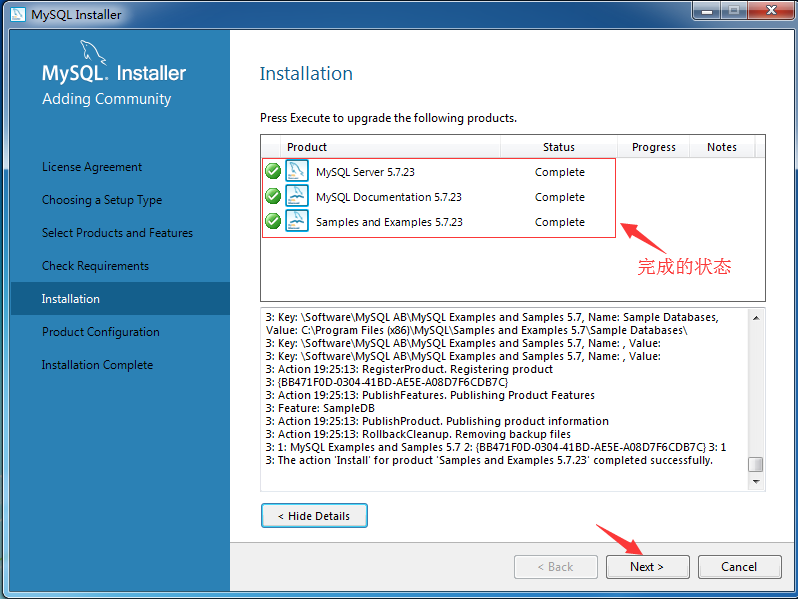Click the Notes column header
Viewport: 798px width, 599px height.
(x=722, y=147)
